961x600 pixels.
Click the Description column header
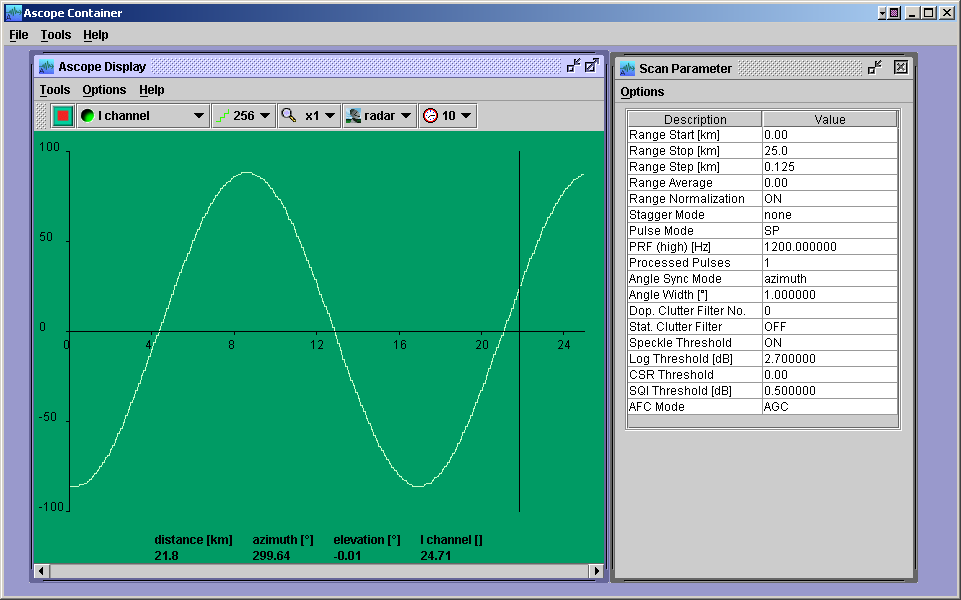click(695, 120)
